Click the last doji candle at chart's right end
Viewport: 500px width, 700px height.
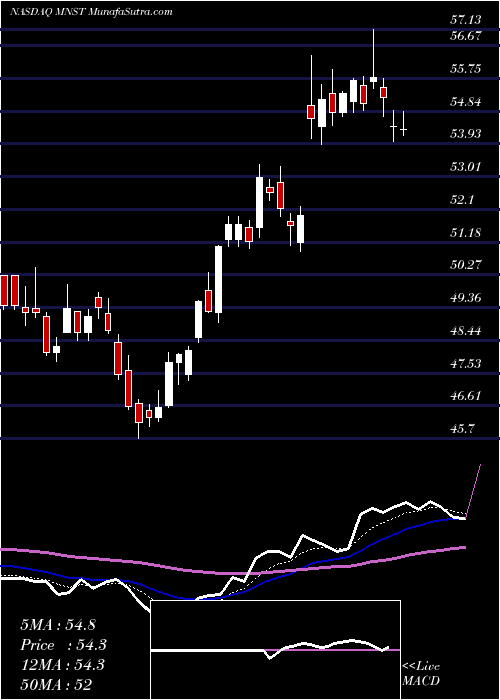404,124
